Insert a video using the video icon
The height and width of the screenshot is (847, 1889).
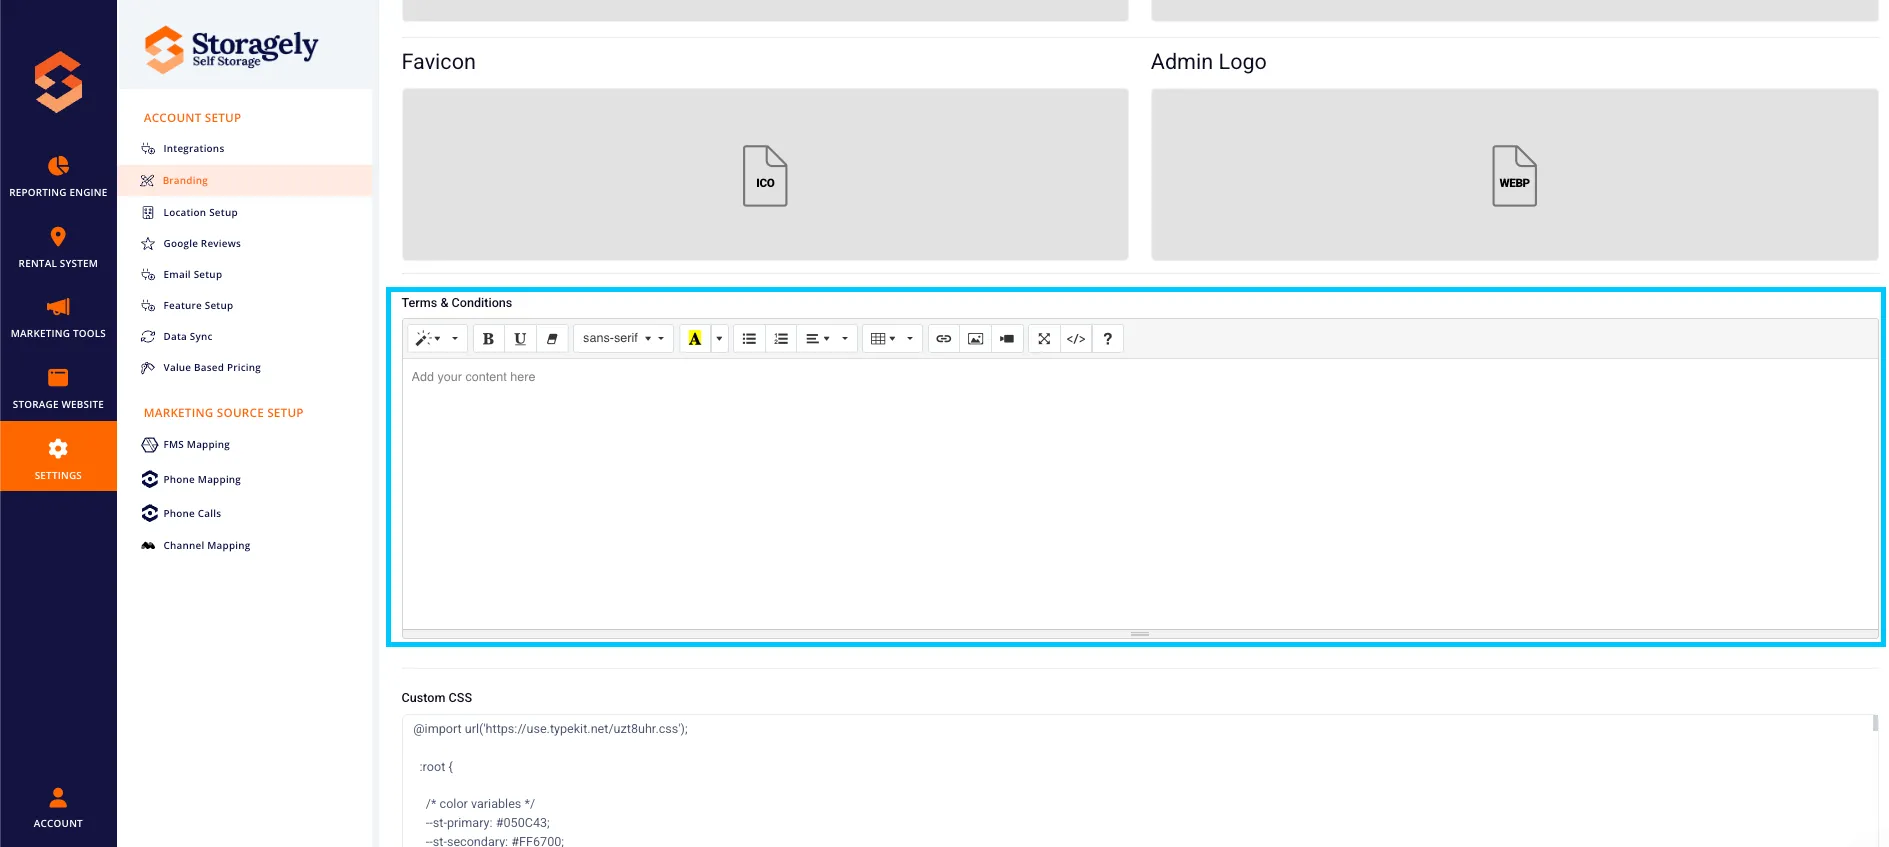(1007, 339)
